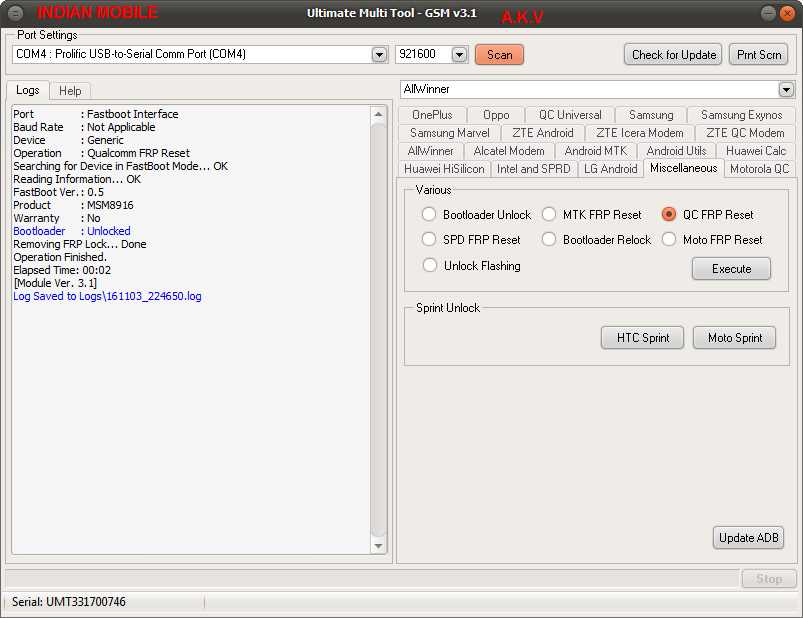Select the SPD FRP Reset option

(429, 239)
